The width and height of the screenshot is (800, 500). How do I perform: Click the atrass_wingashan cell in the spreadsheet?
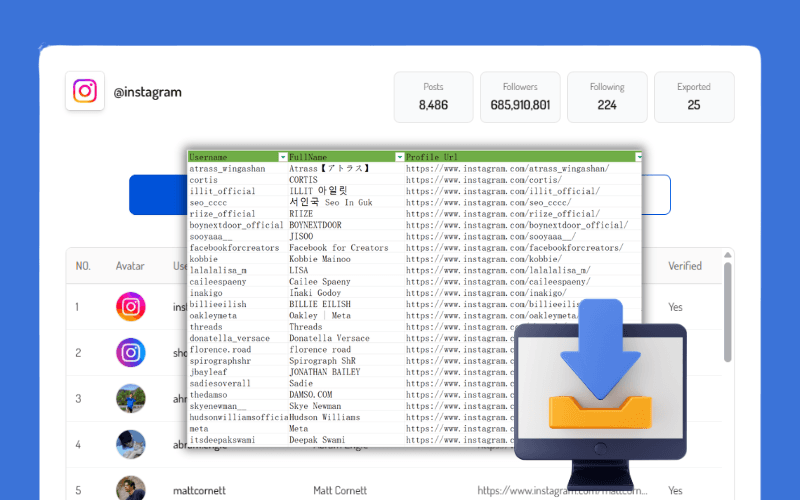click(228, 168)
